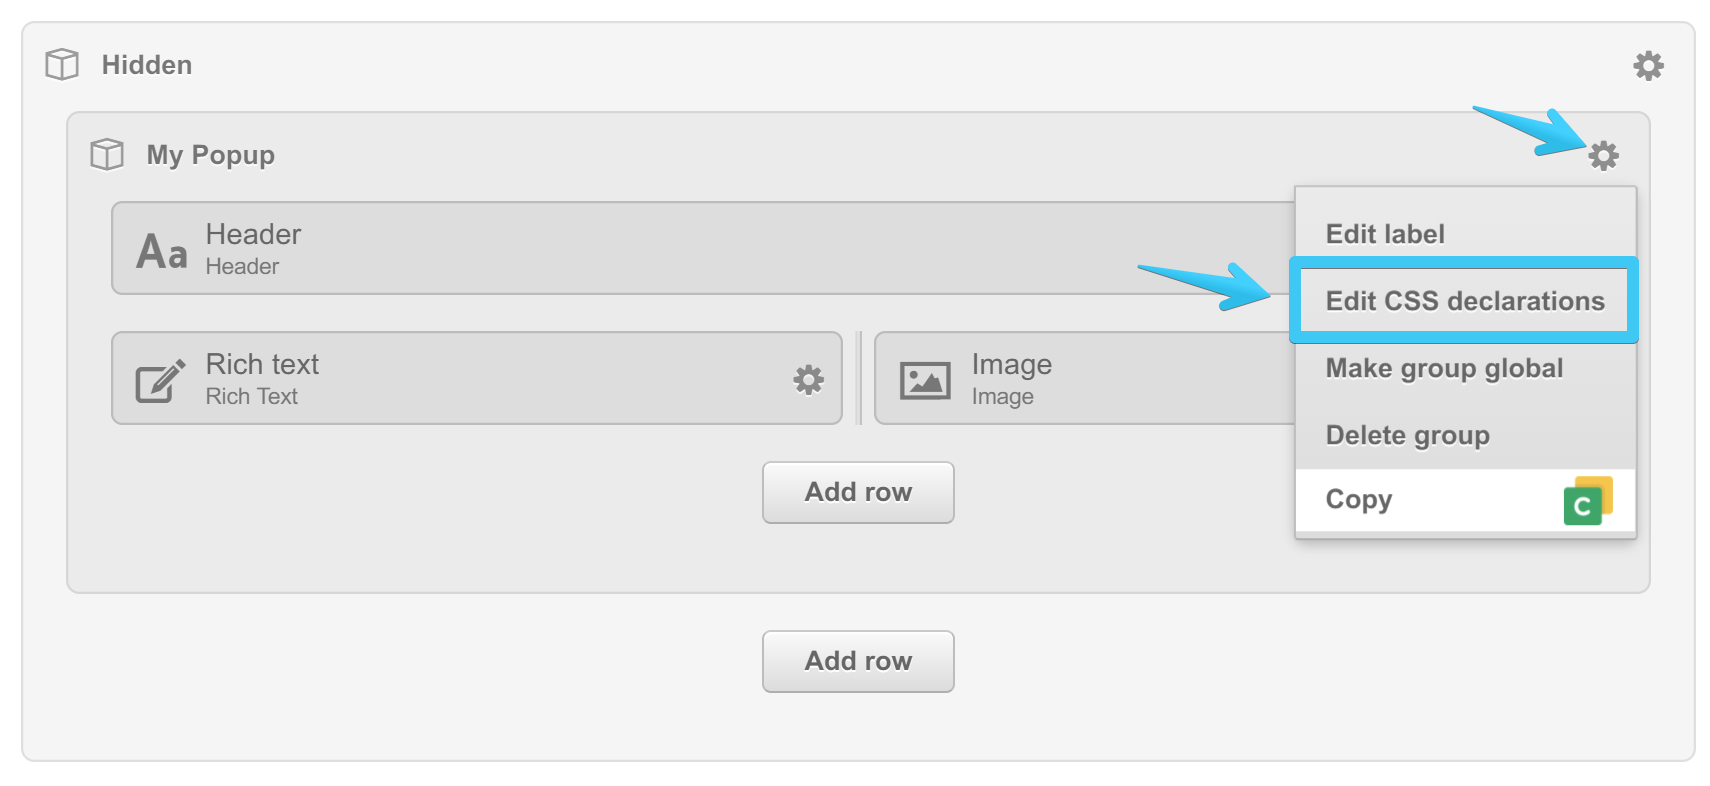
Task: Choose Delete group from the menu
Action: point(1407,435)
